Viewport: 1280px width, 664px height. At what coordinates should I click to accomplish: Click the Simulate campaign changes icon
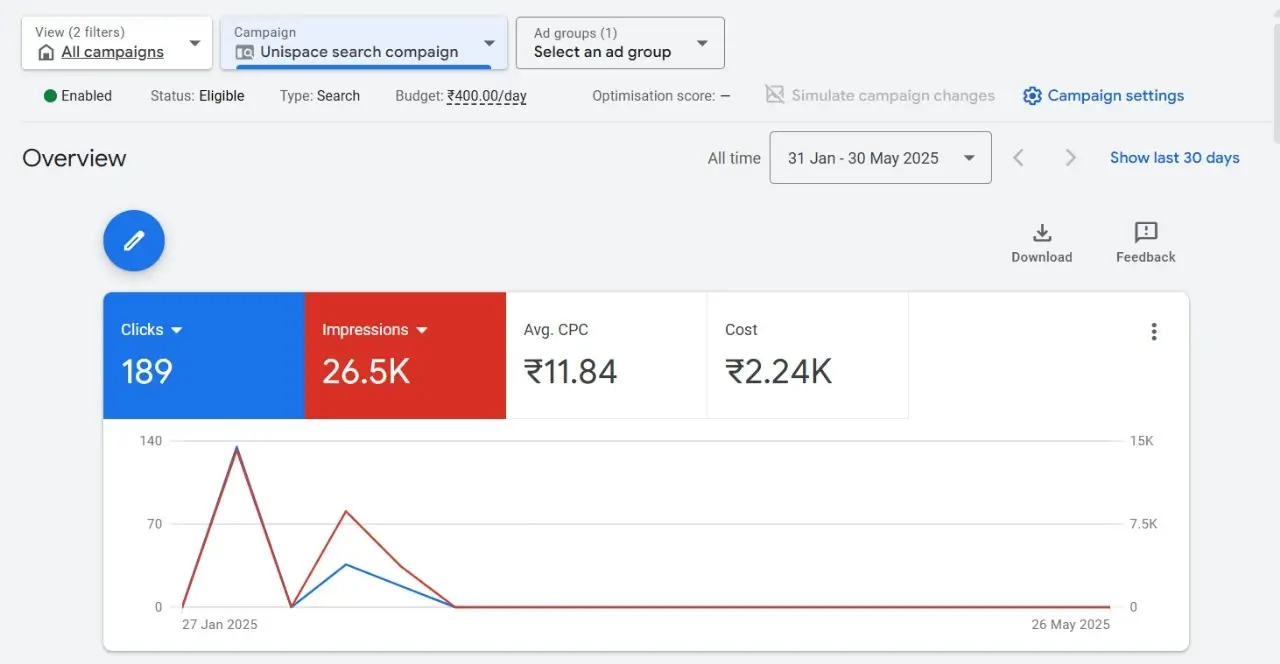[774, 95]
